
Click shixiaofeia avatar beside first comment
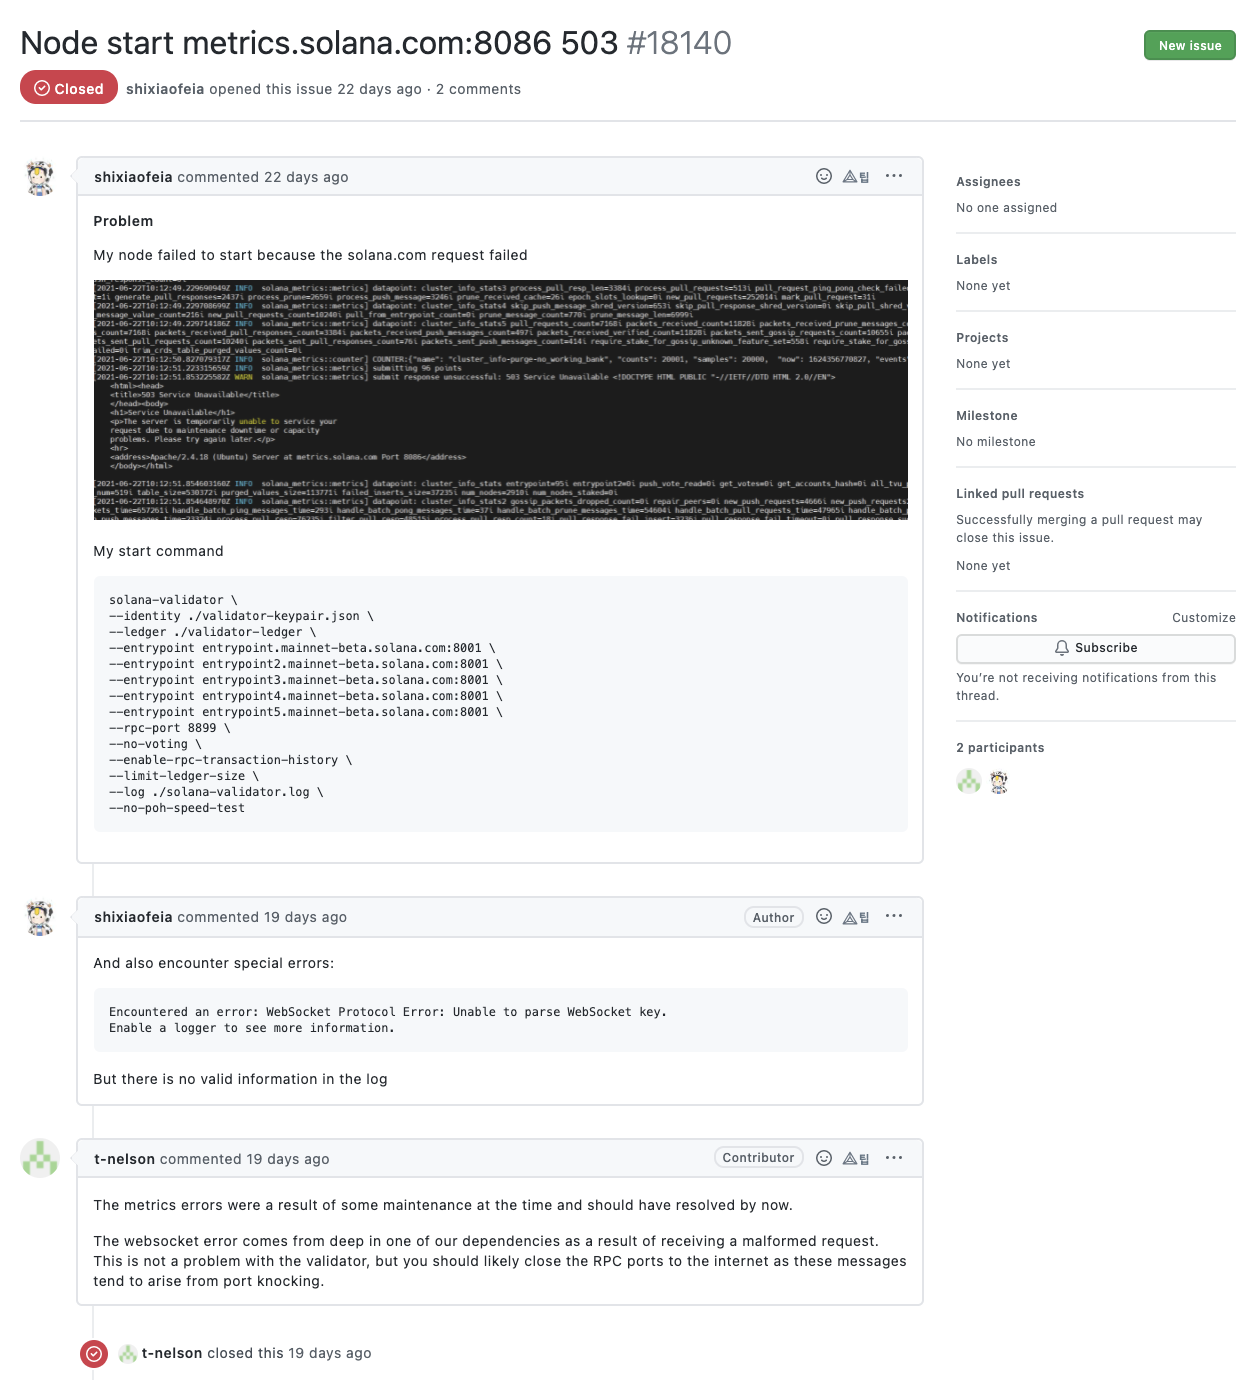pos(40,178)
